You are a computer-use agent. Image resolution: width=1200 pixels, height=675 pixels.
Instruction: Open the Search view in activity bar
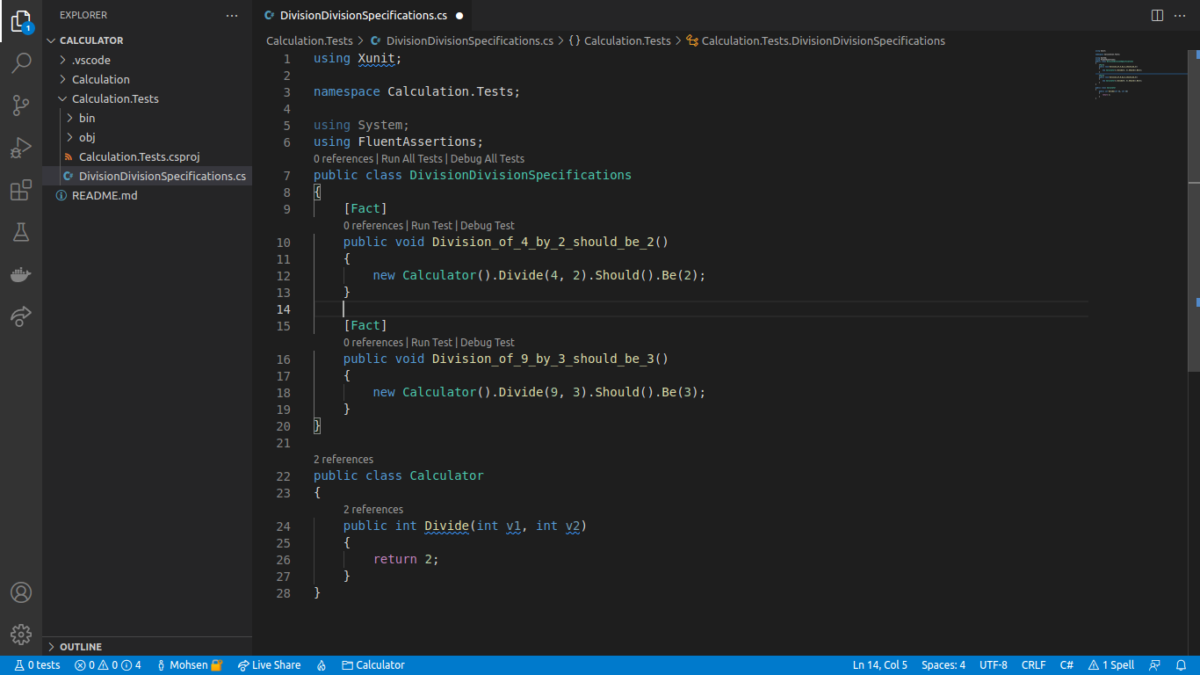(21, 64)
